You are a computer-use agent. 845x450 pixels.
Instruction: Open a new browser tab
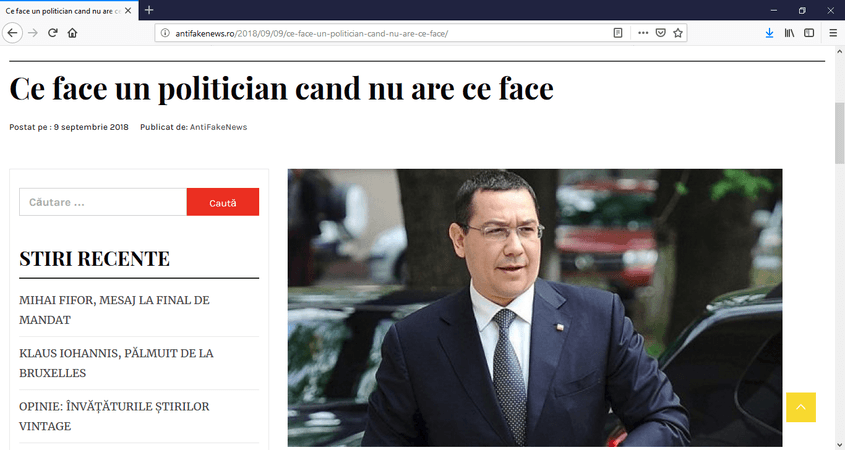tap(149, 10)
